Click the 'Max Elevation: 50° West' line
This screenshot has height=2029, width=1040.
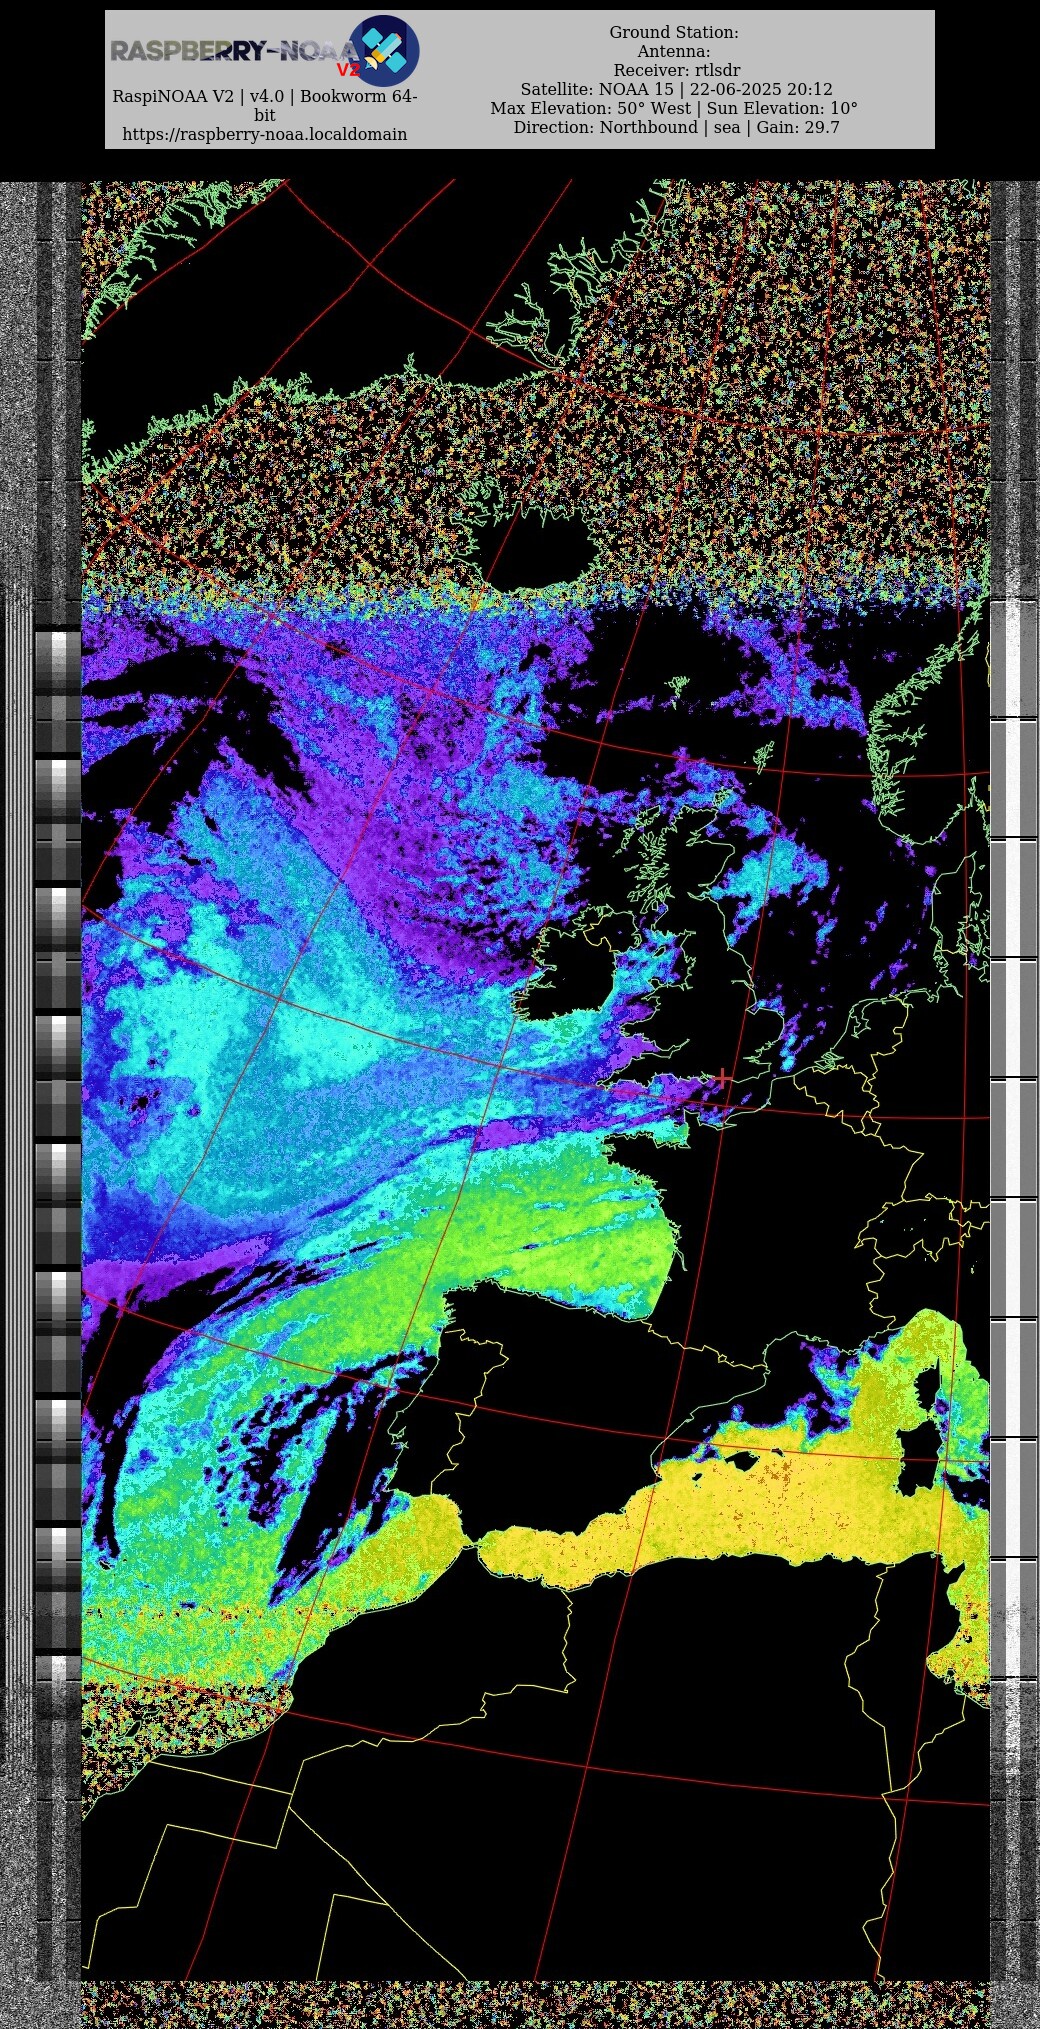pos(674,108)
